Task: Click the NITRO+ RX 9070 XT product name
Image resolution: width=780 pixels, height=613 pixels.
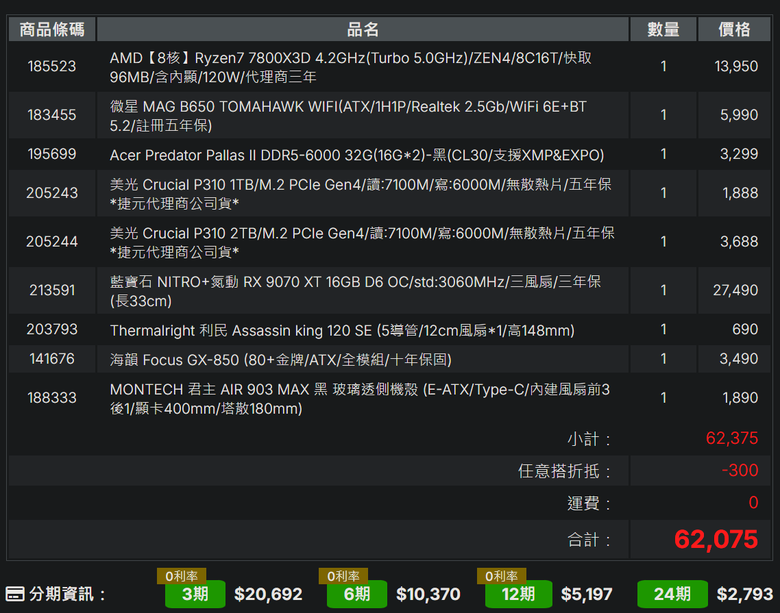Action: click(x=355, y=291)
